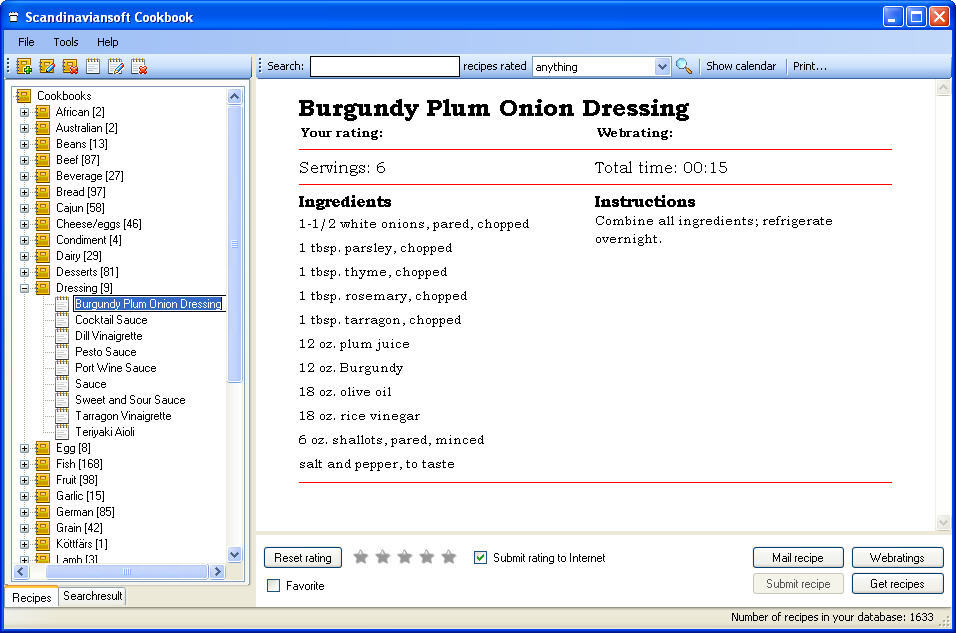Click the Reset rating button
This screenshot has width=956, height=633.
click(x=302, y=557)
